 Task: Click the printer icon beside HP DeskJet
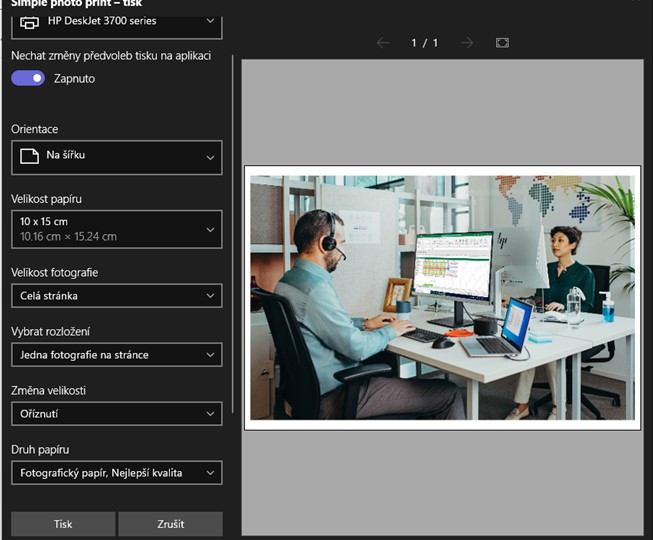click(x=30, y=22)
